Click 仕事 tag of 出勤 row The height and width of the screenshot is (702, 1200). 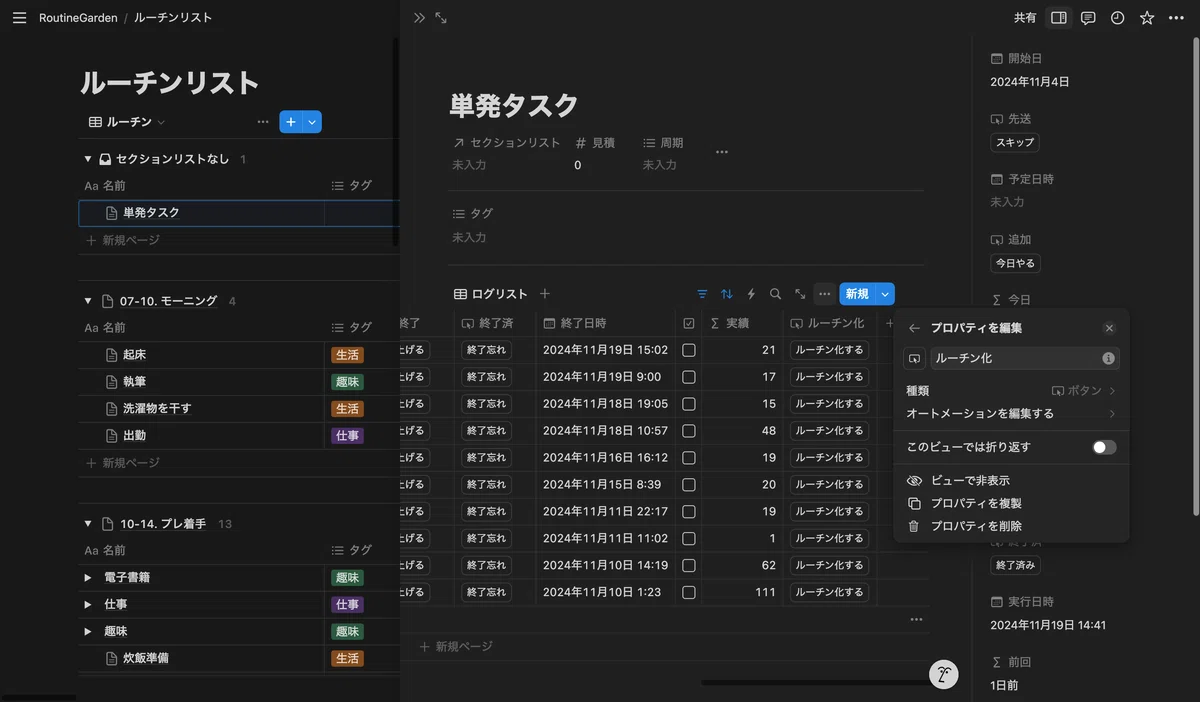pyautogui.click(x=347, y=436)
